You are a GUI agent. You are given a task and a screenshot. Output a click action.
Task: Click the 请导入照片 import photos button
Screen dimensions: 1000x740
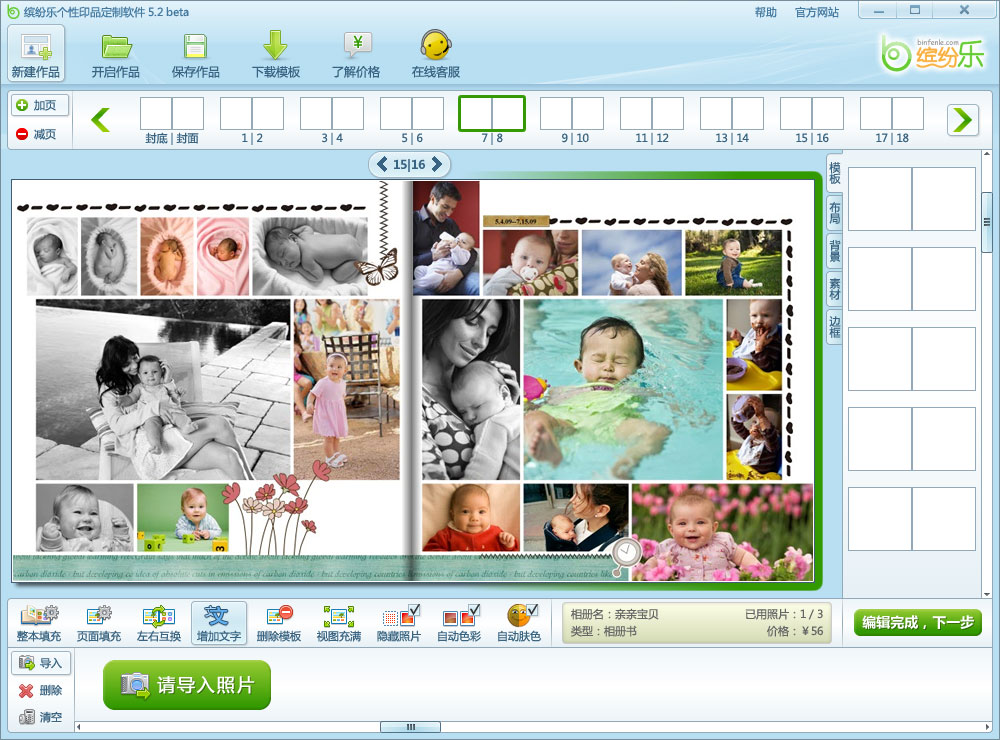point(187,685)
